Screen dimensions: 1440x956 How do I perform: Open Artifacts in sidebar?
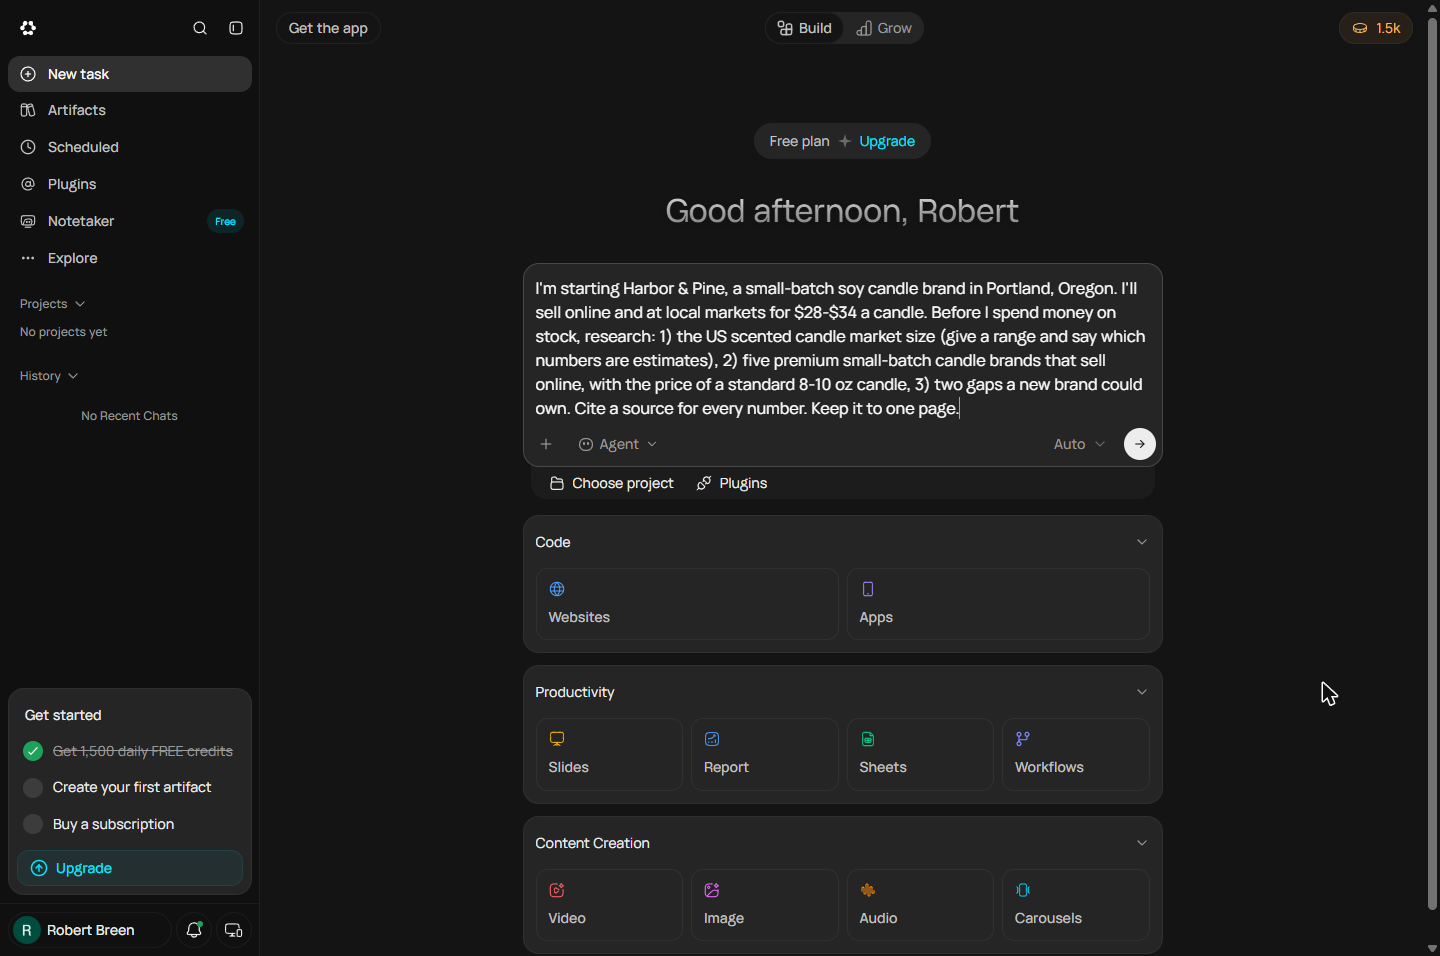(x=130, y=110)
